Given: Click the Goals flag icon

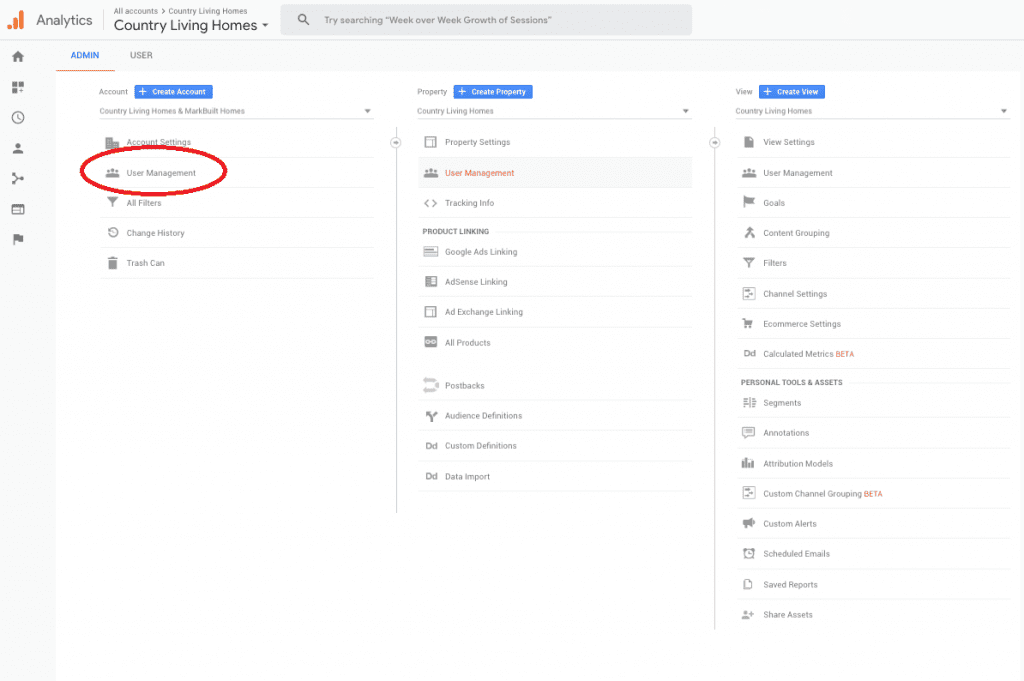Looking at the screenshot, I should tap(749, 202).
